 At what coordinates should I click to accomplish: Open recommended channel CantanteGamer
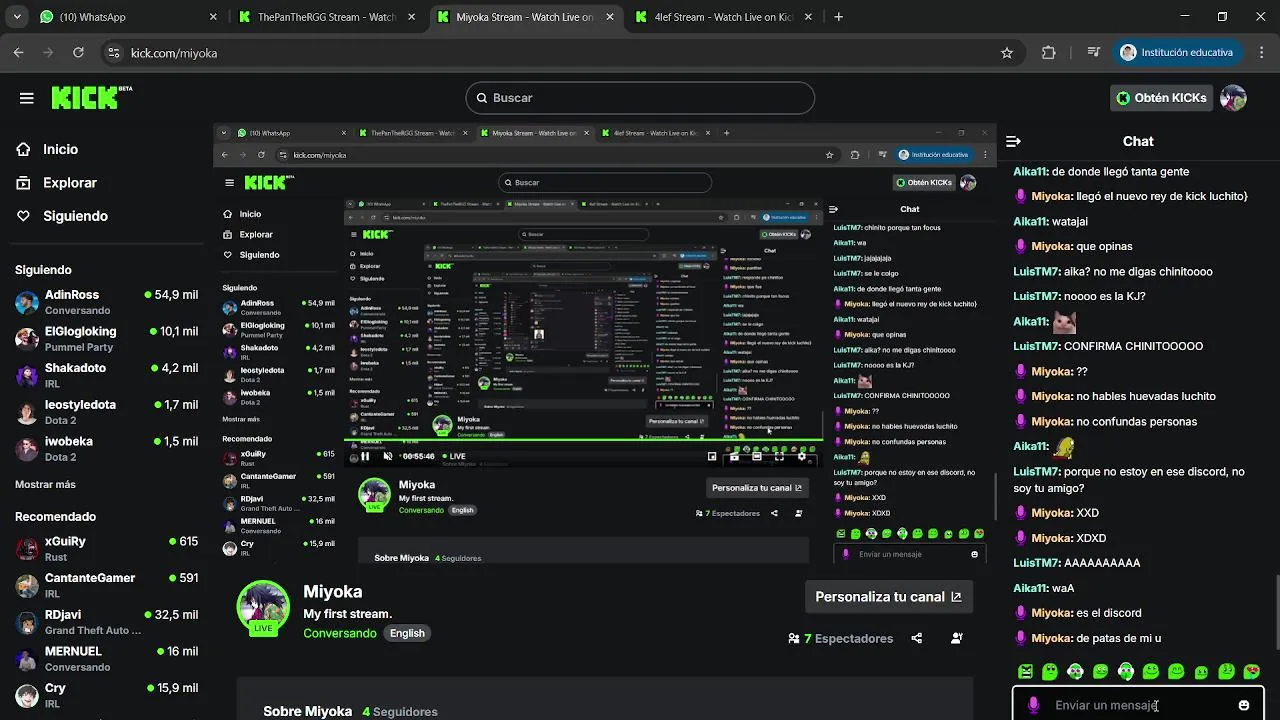[106, 585]
